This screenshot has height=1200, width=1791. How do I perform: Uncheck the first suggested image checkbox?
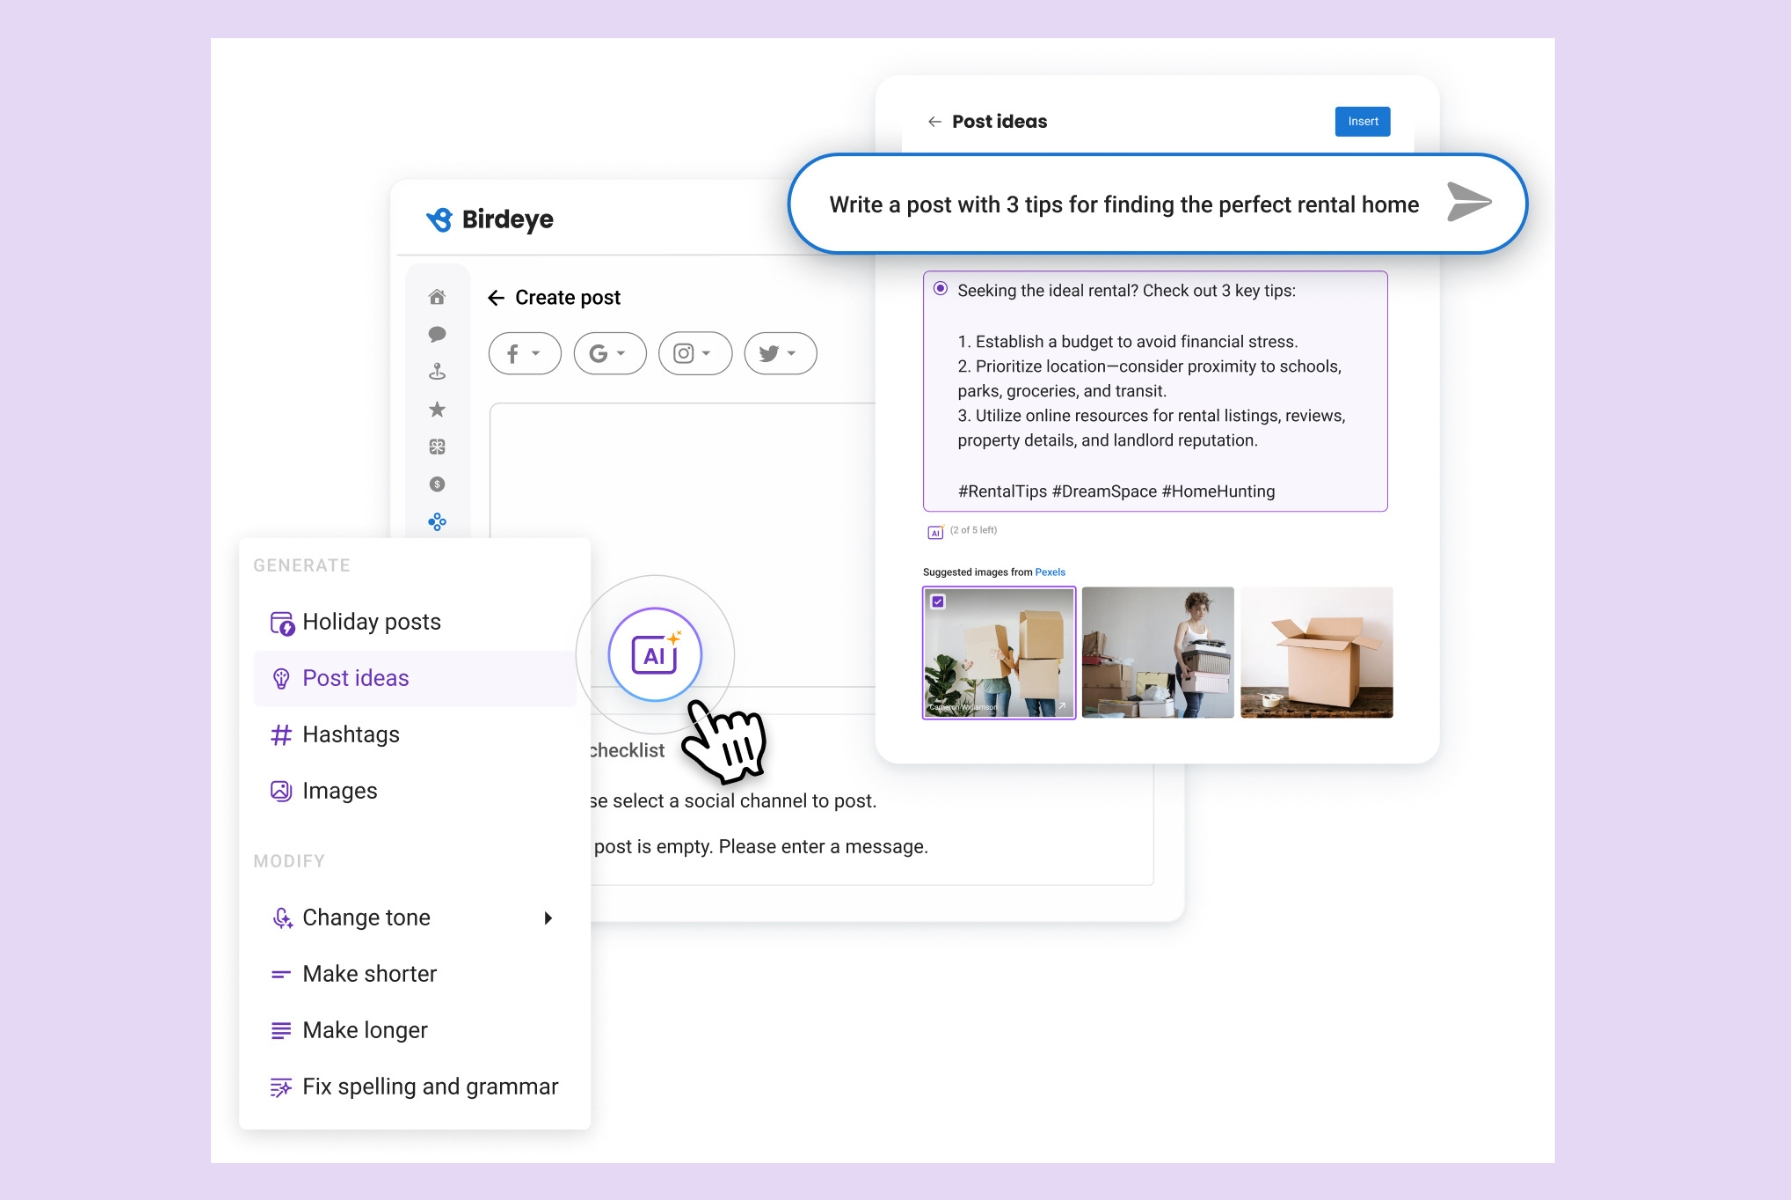click(938, 602)
